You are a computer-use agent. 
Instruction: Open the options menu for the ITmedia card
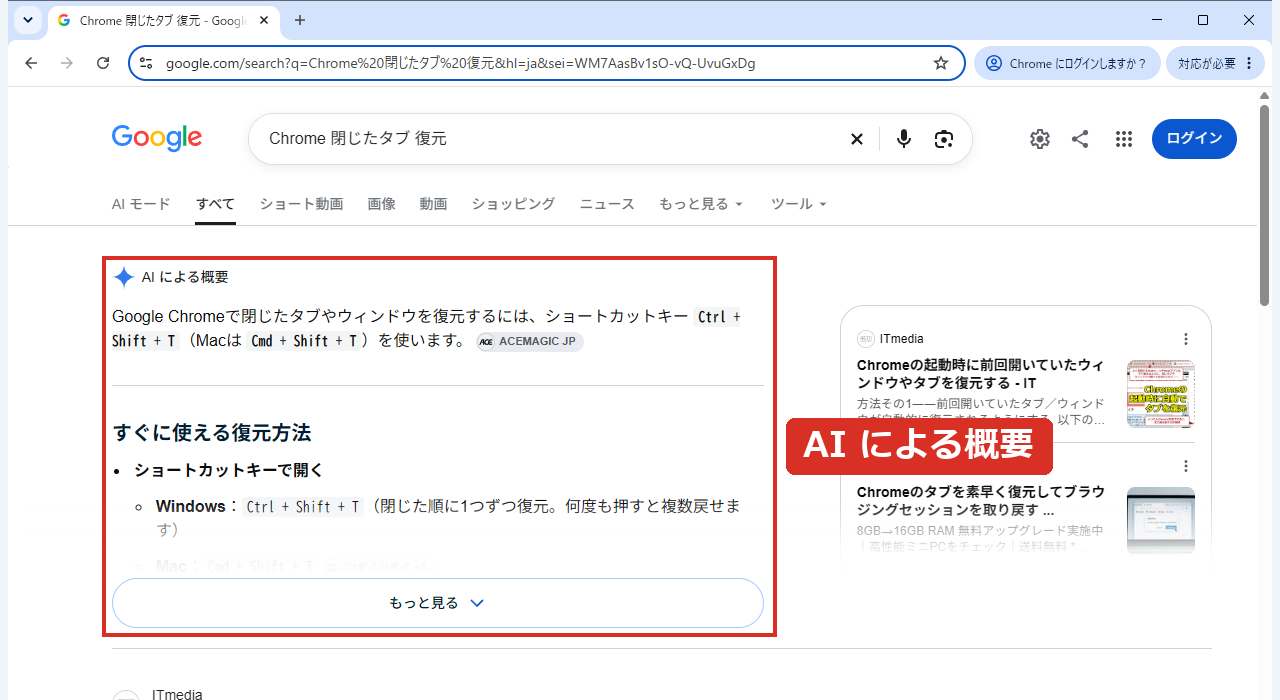point(1186,339)
